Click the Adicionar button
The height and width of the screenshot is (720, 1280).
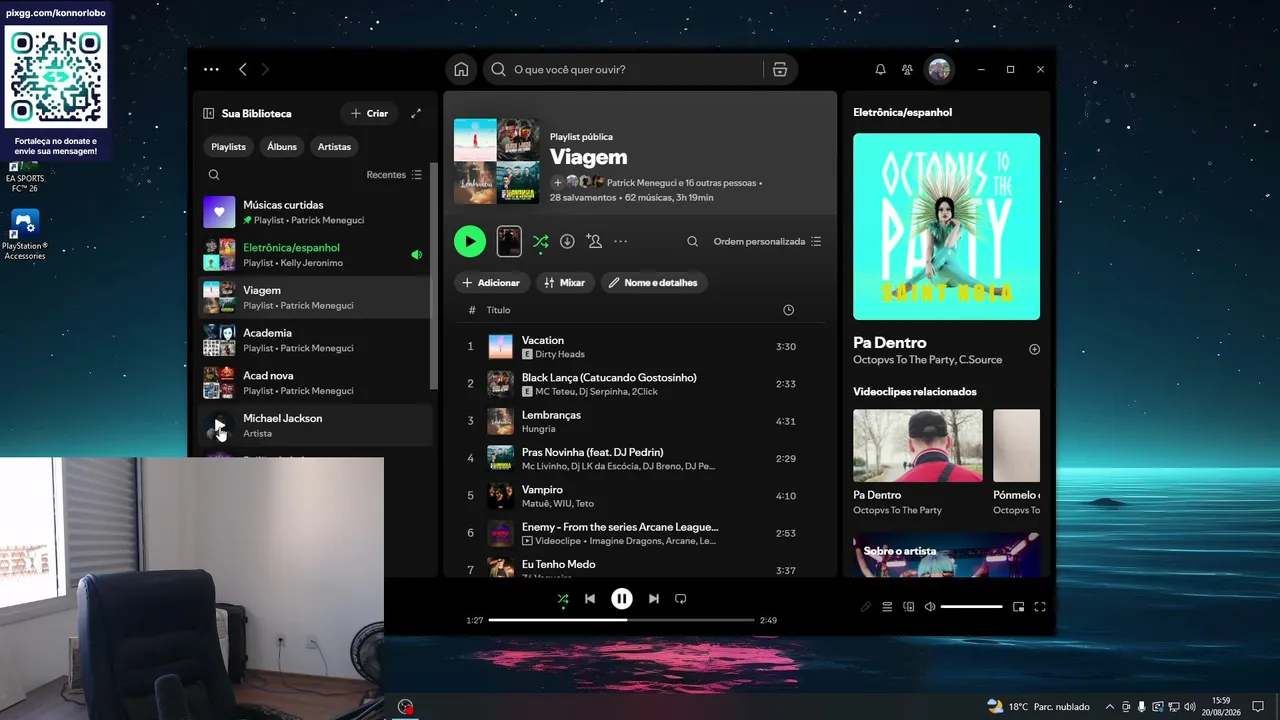491,283
